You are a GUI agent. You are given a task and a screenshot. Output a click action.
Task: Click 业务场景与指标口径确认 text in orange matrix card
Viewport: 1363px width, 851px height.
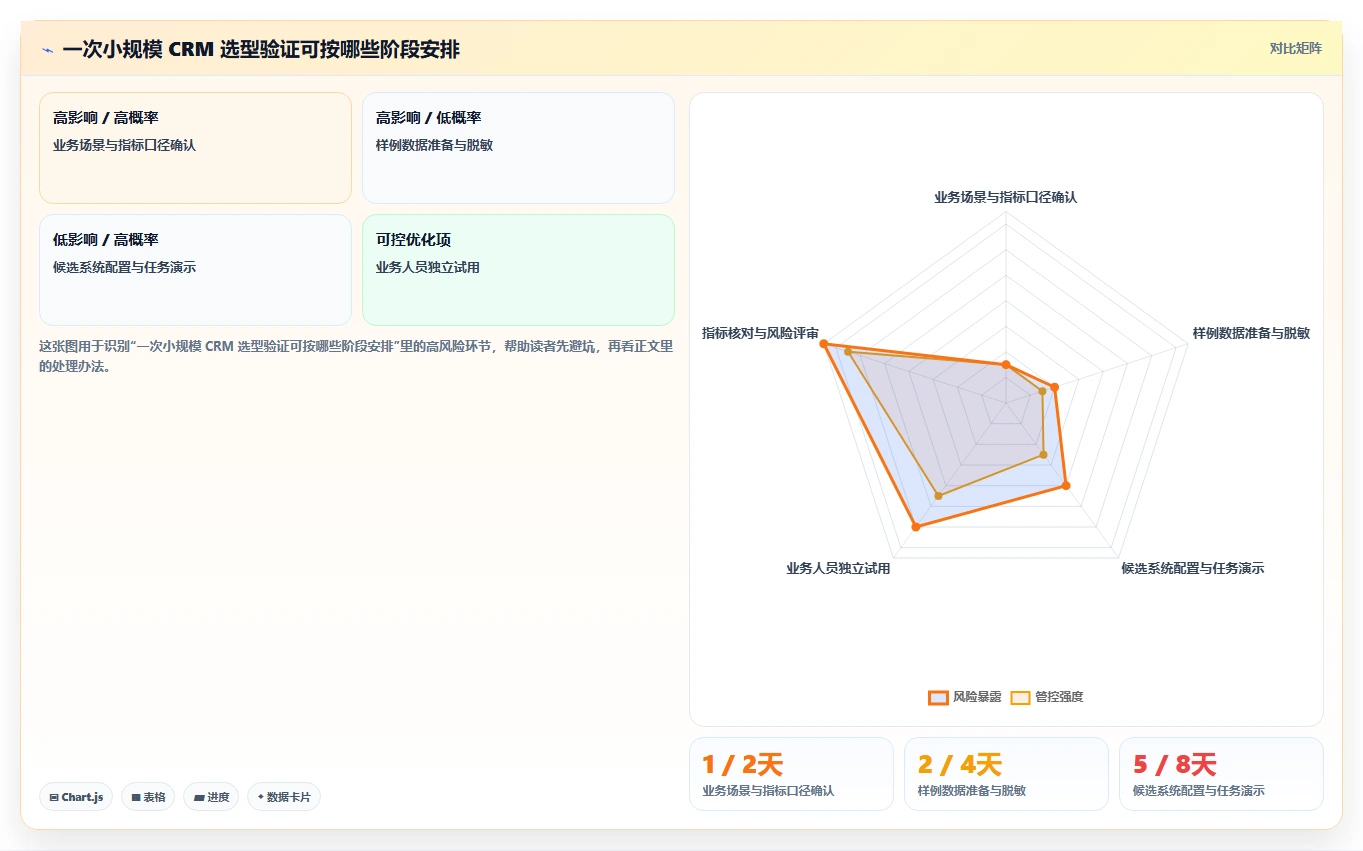point(124,145)
